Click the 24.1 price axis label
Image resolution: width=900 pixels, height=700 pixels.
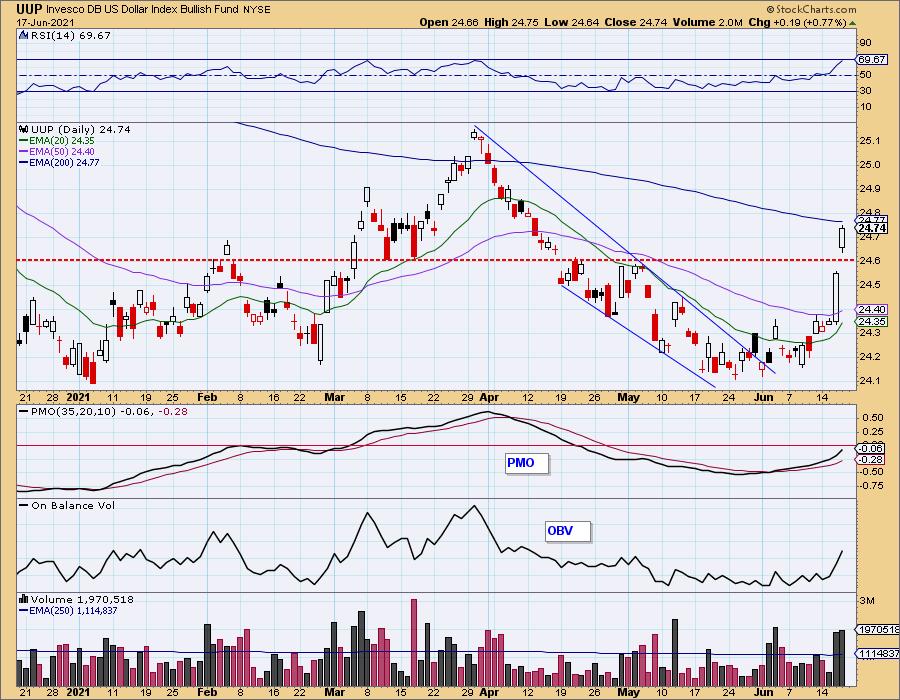click(870, 380)
